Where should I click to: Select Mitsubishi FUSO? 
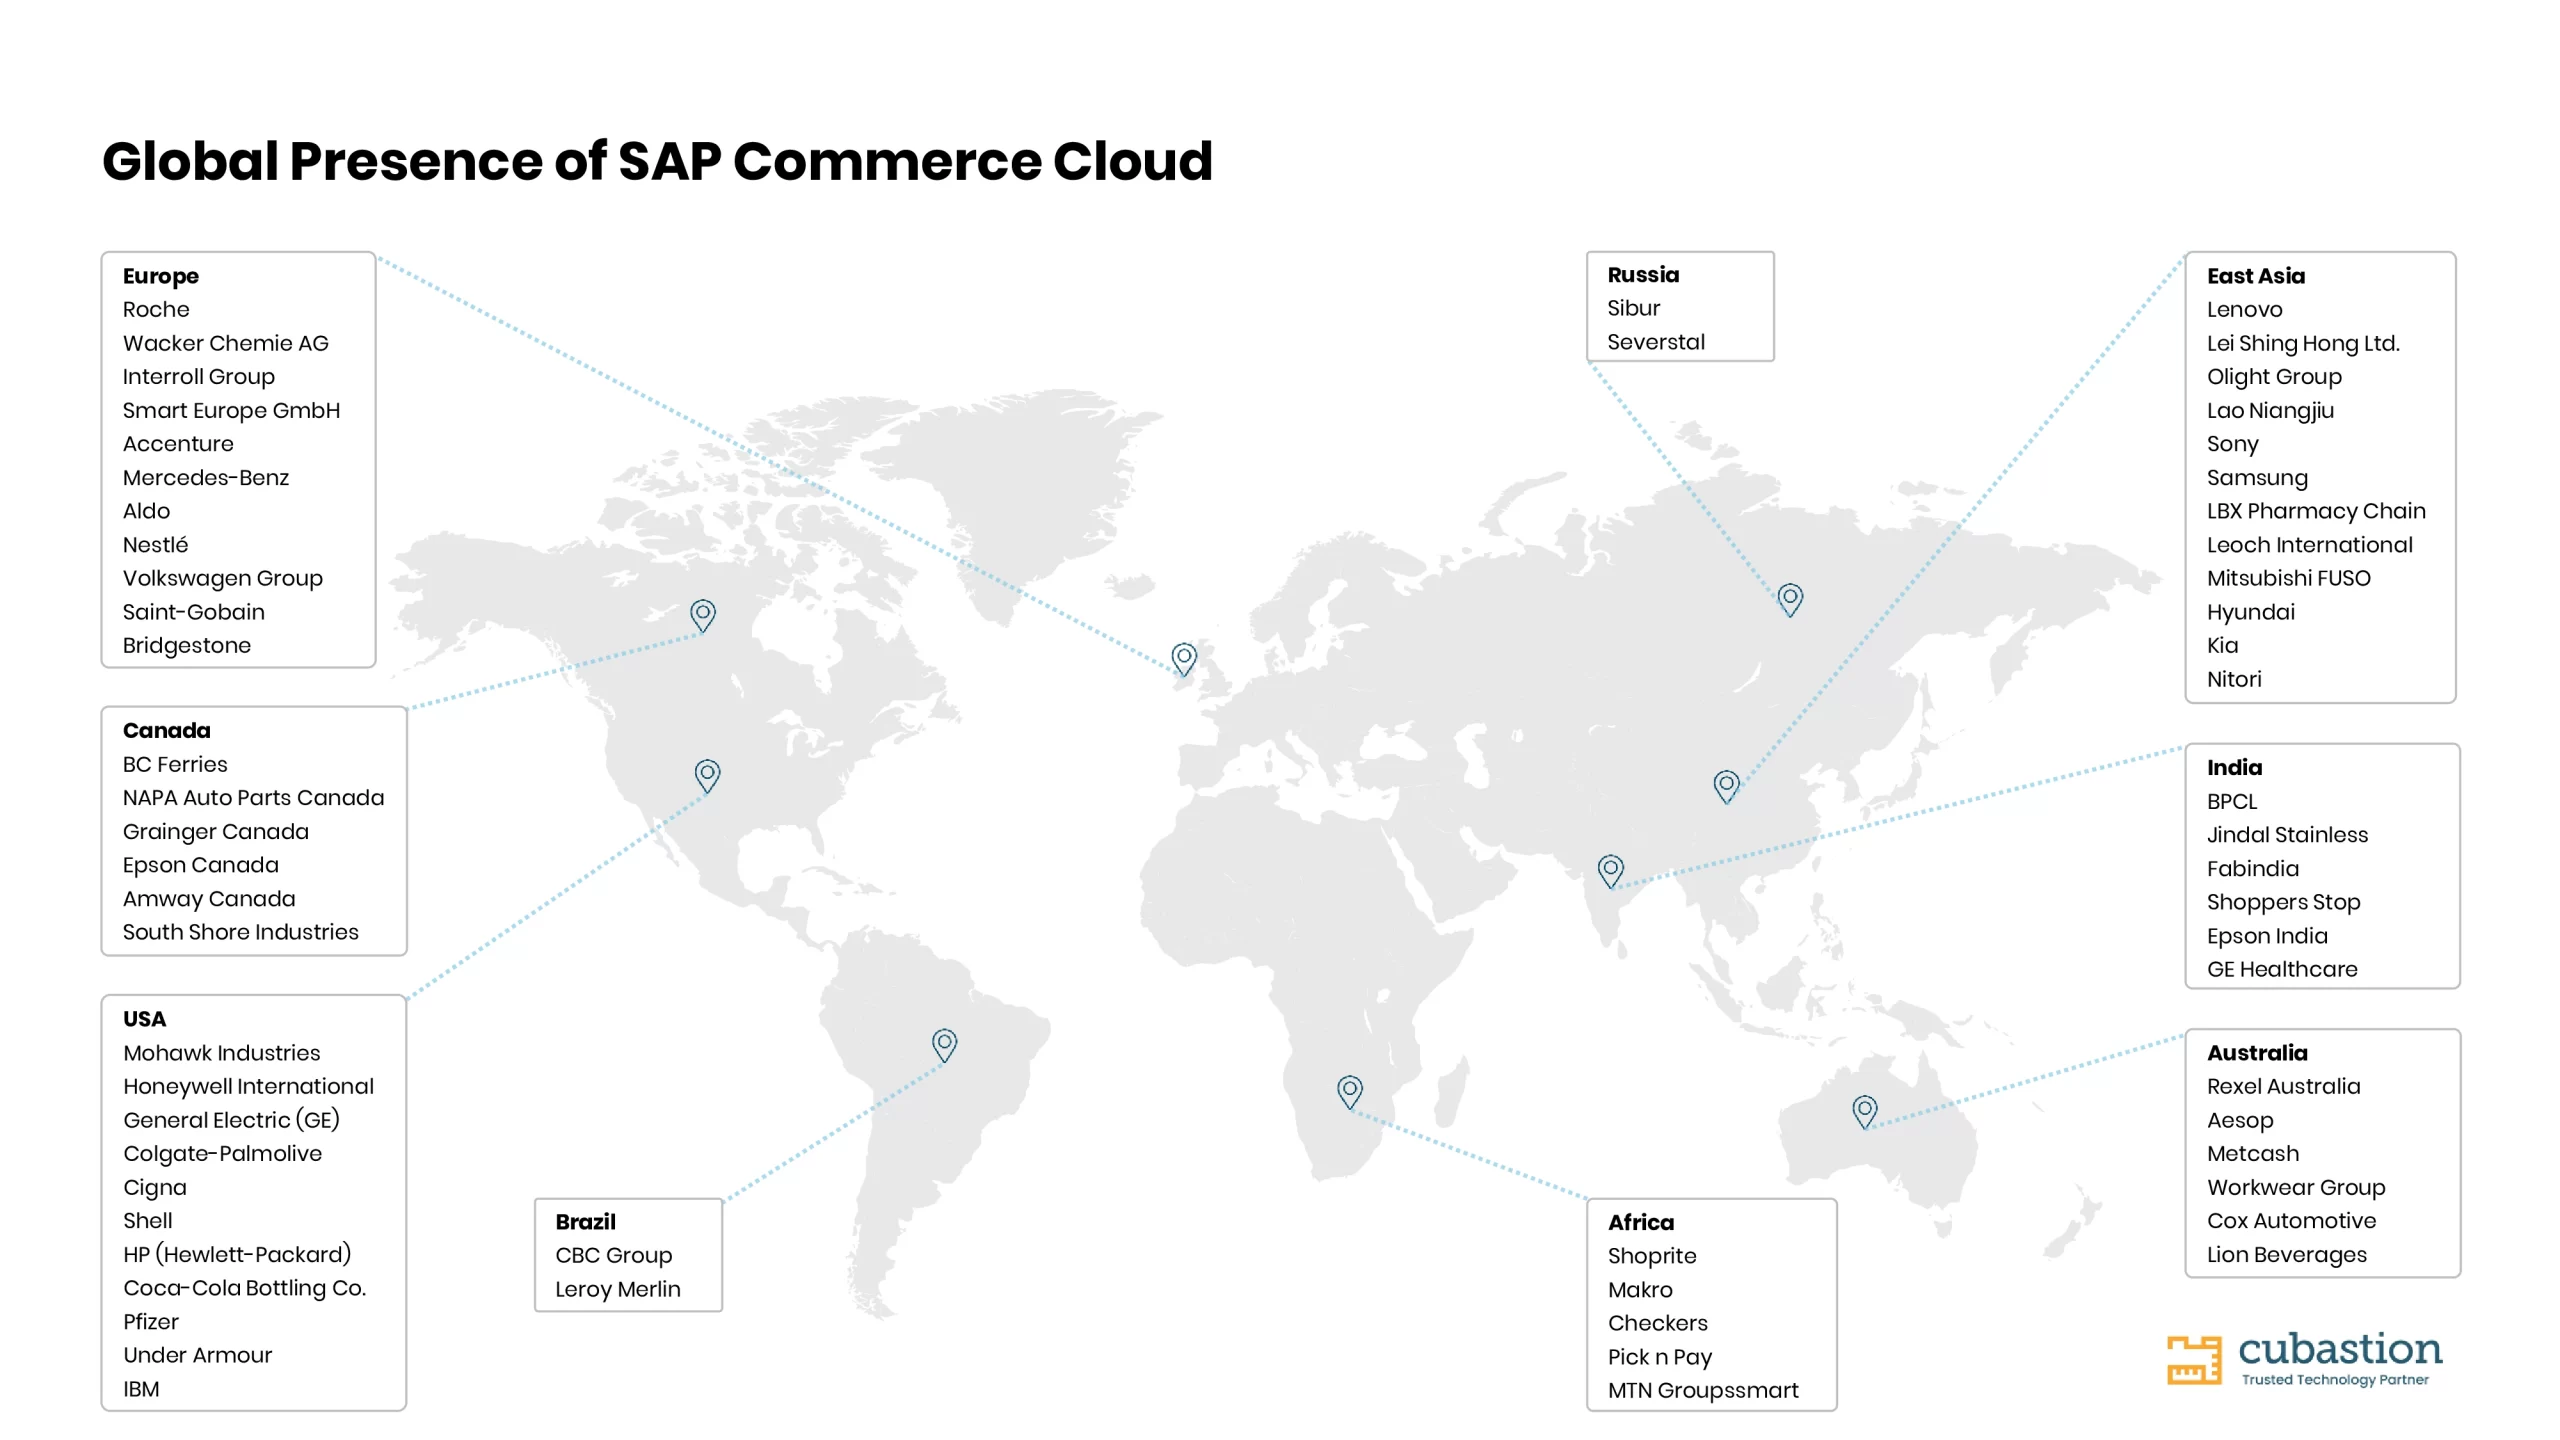click(2289, 578)
